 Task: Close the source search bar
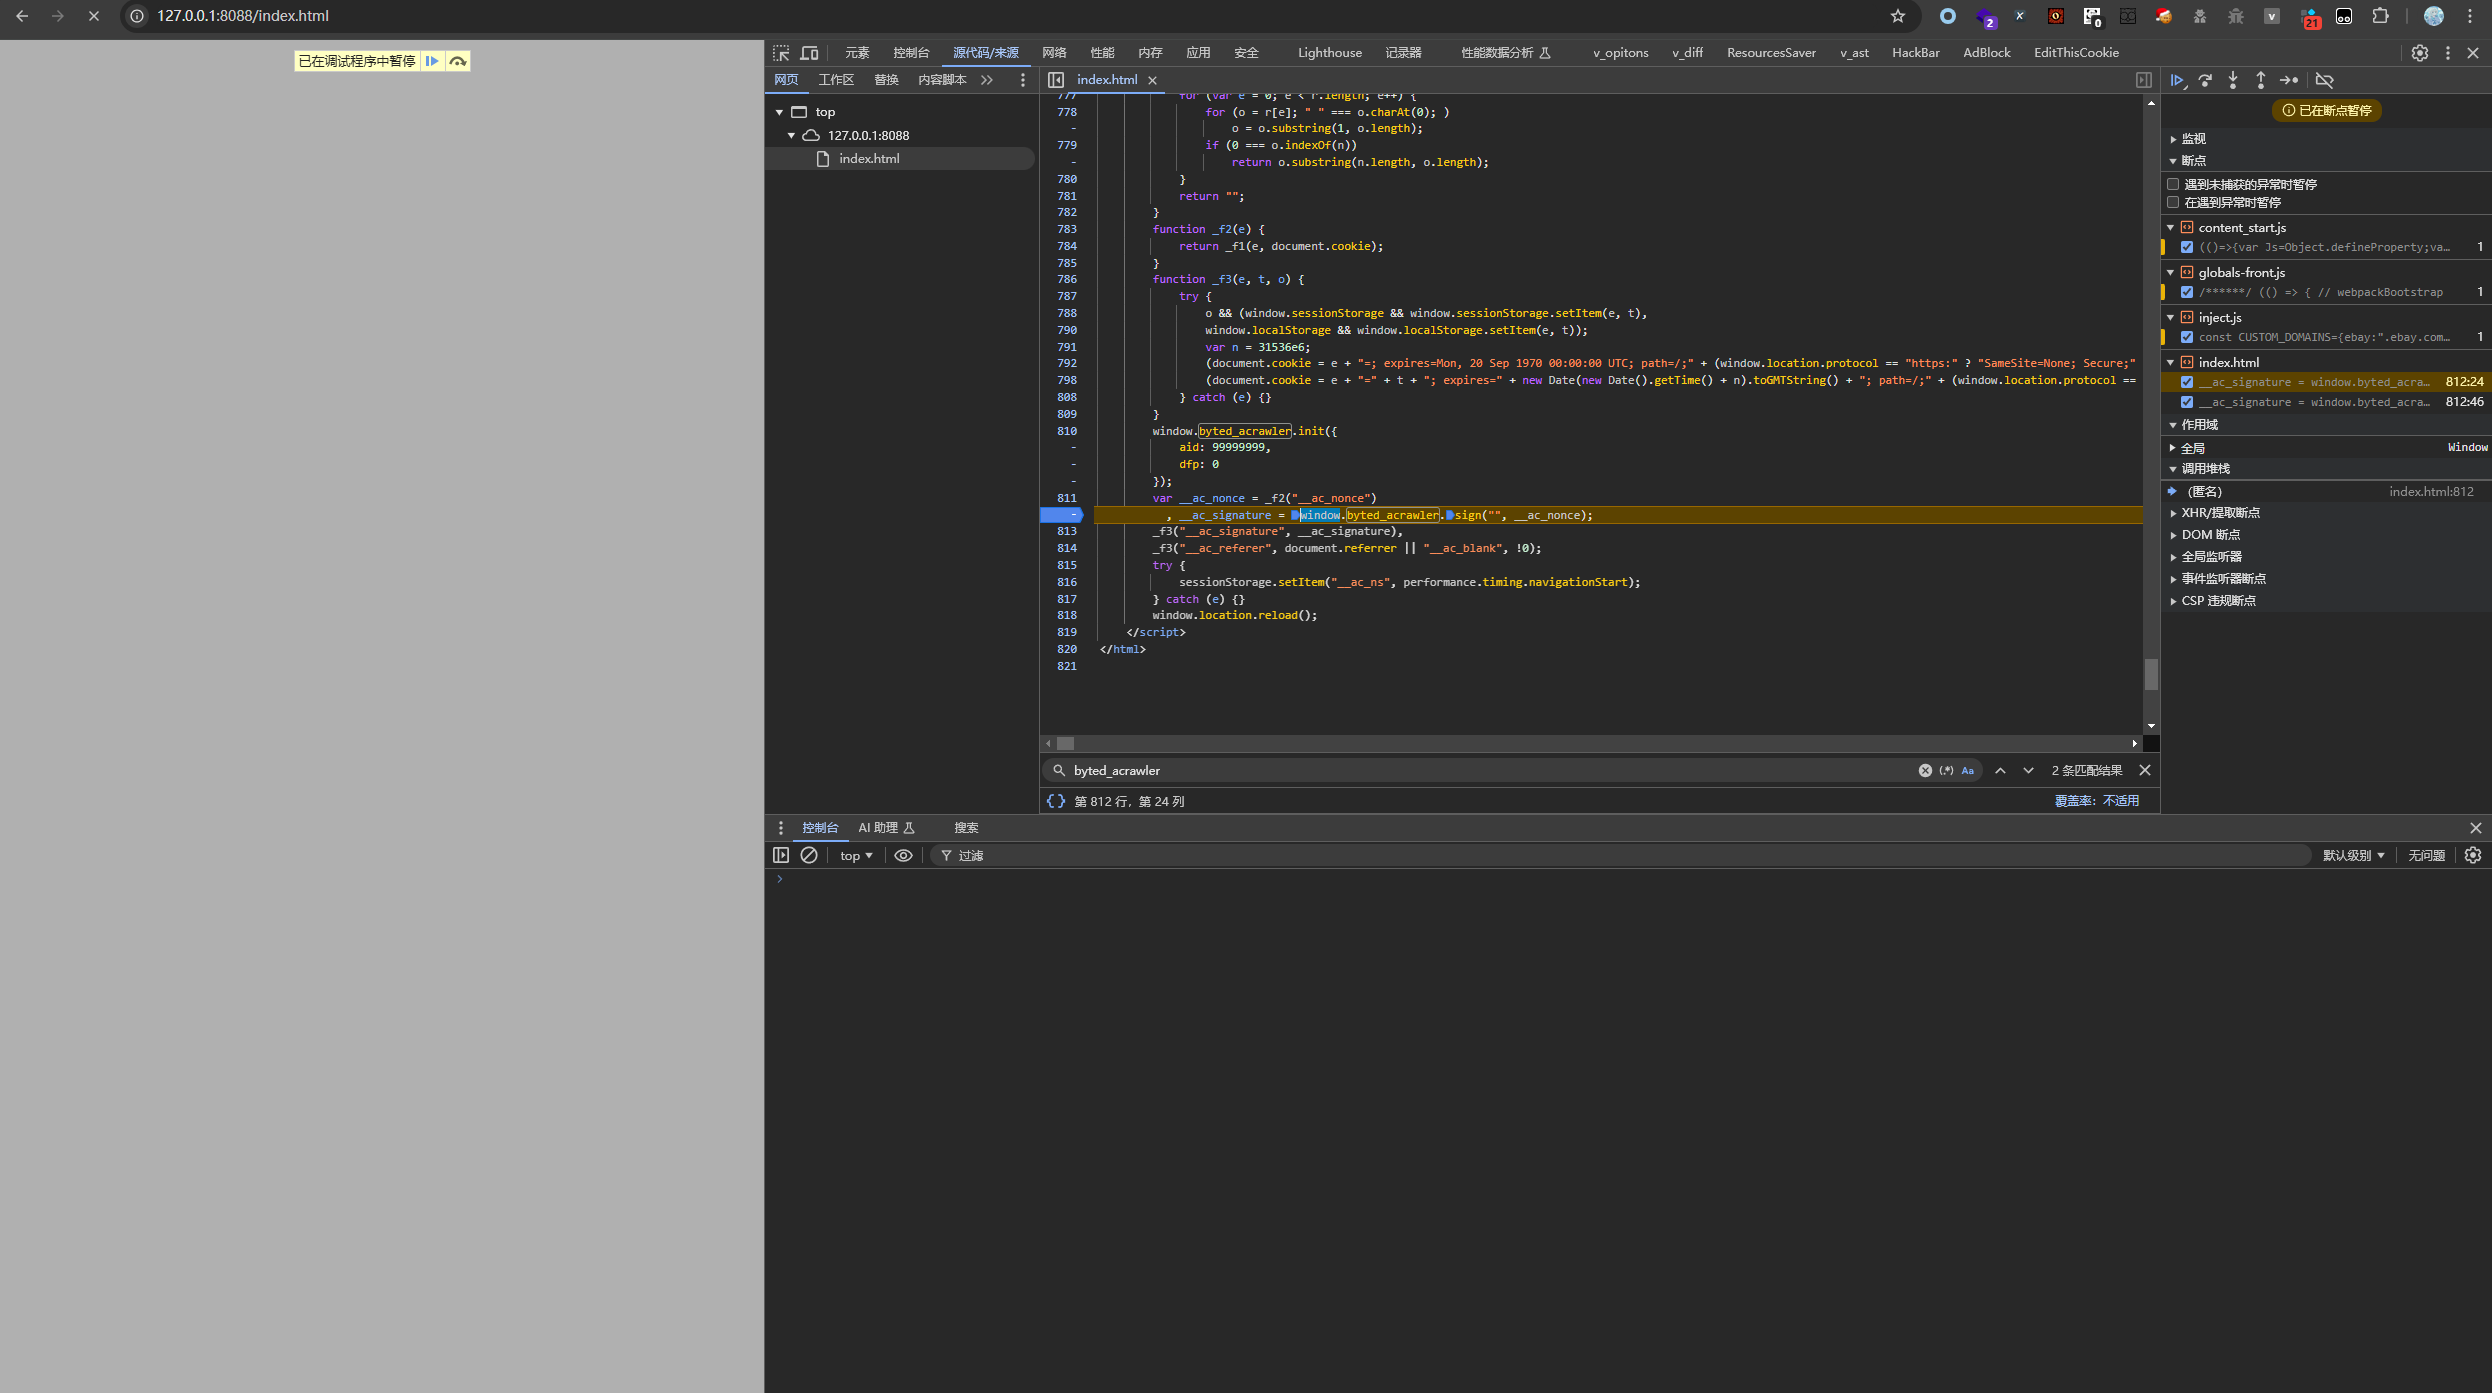pos(2144,770)
